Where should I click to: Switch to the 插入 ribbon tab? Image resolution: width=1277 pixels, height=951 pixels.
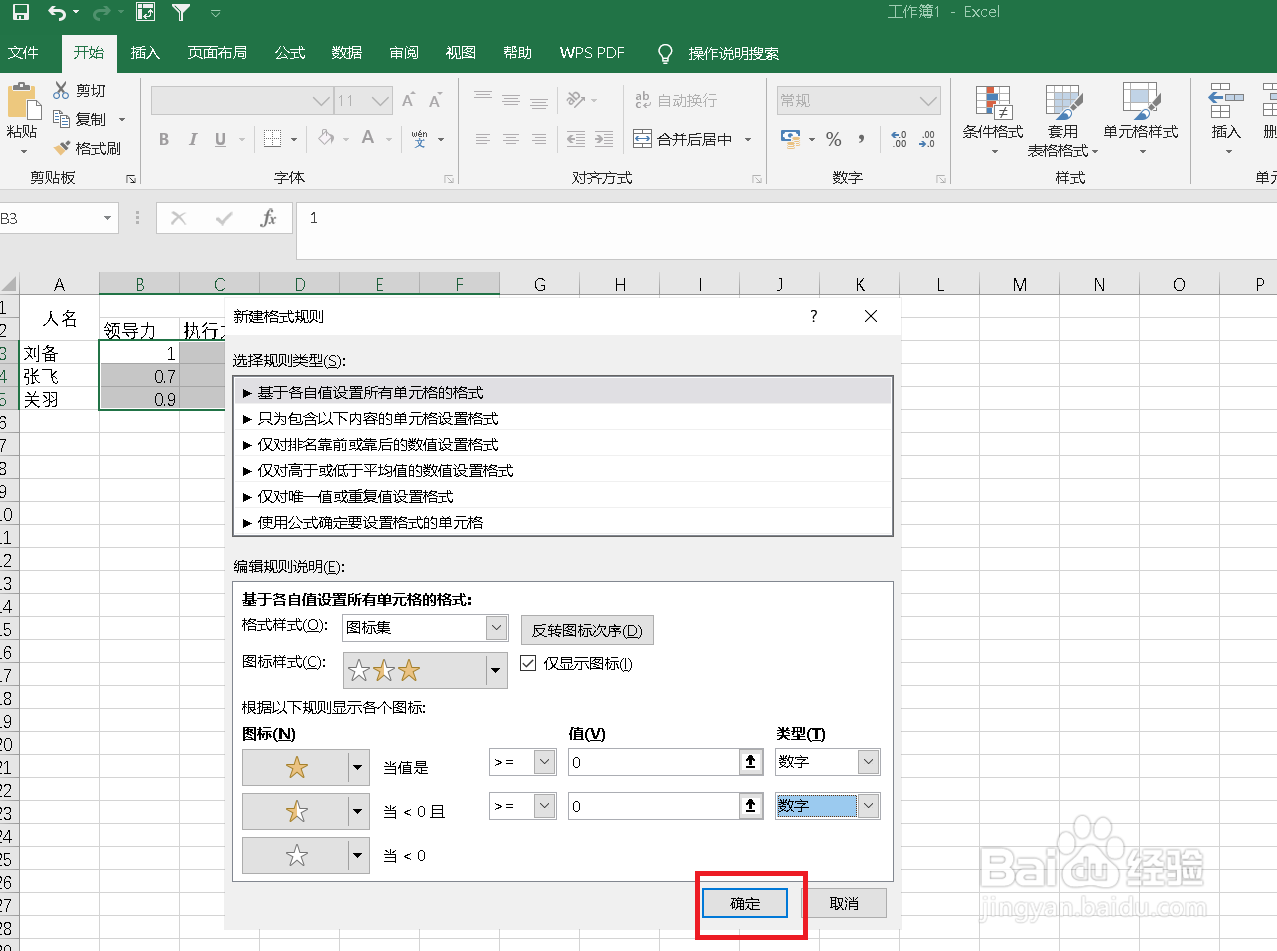(145, 53)
